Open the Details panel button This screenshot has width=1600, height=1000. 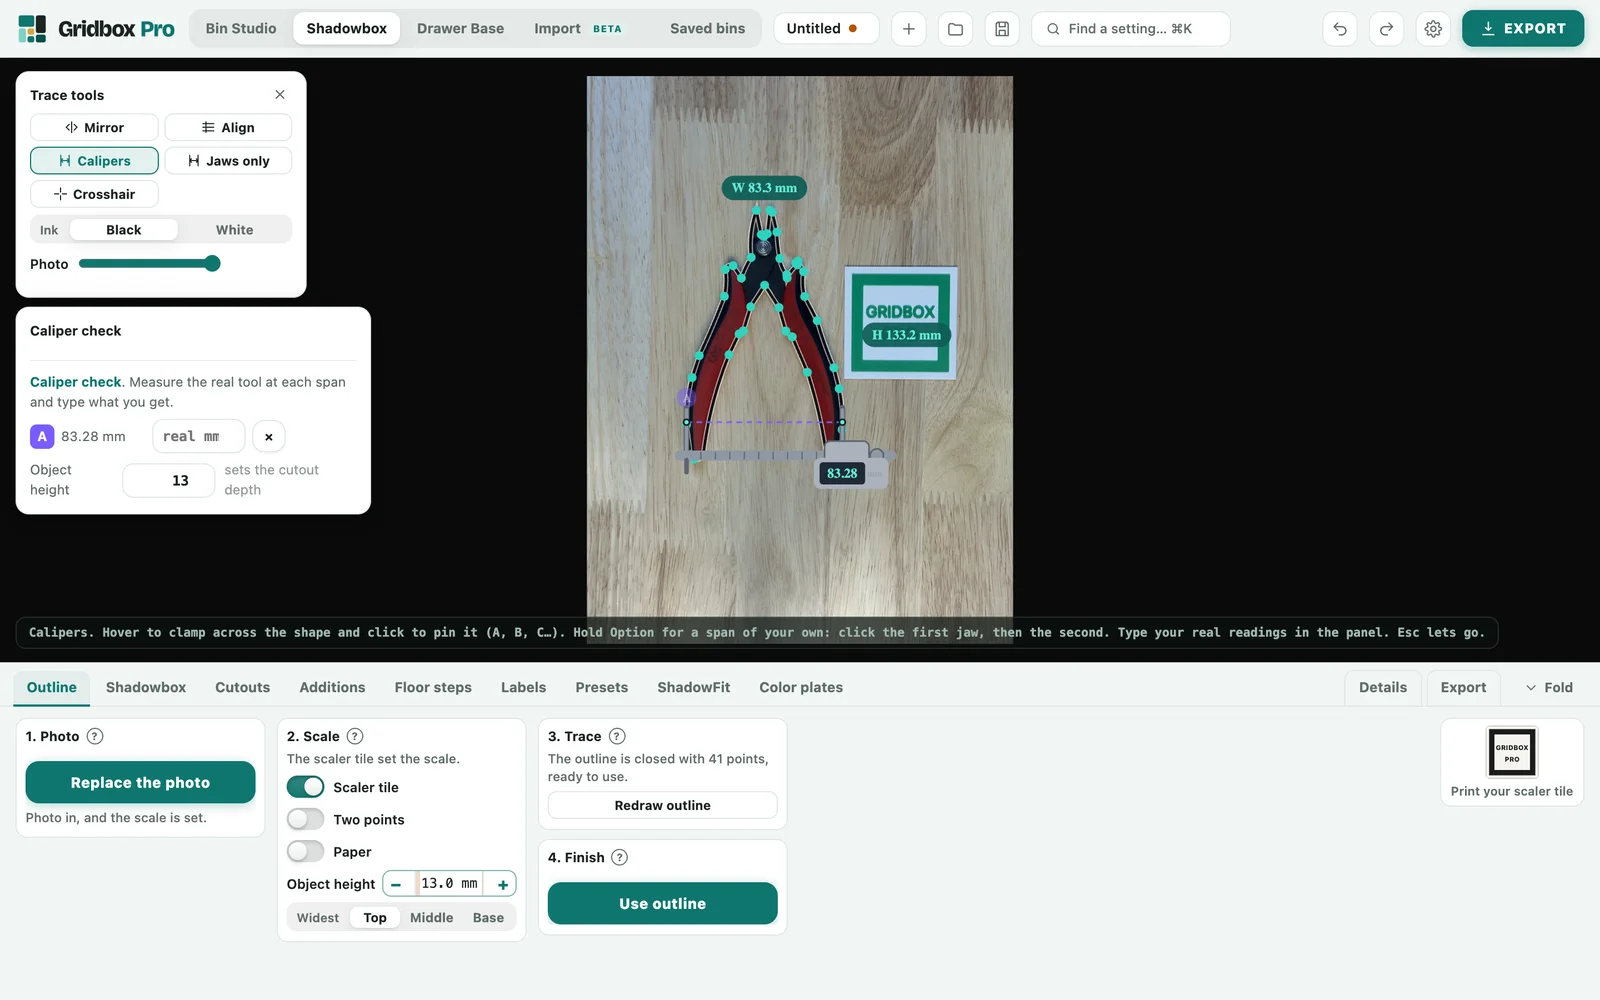[x=1383, y=687]
